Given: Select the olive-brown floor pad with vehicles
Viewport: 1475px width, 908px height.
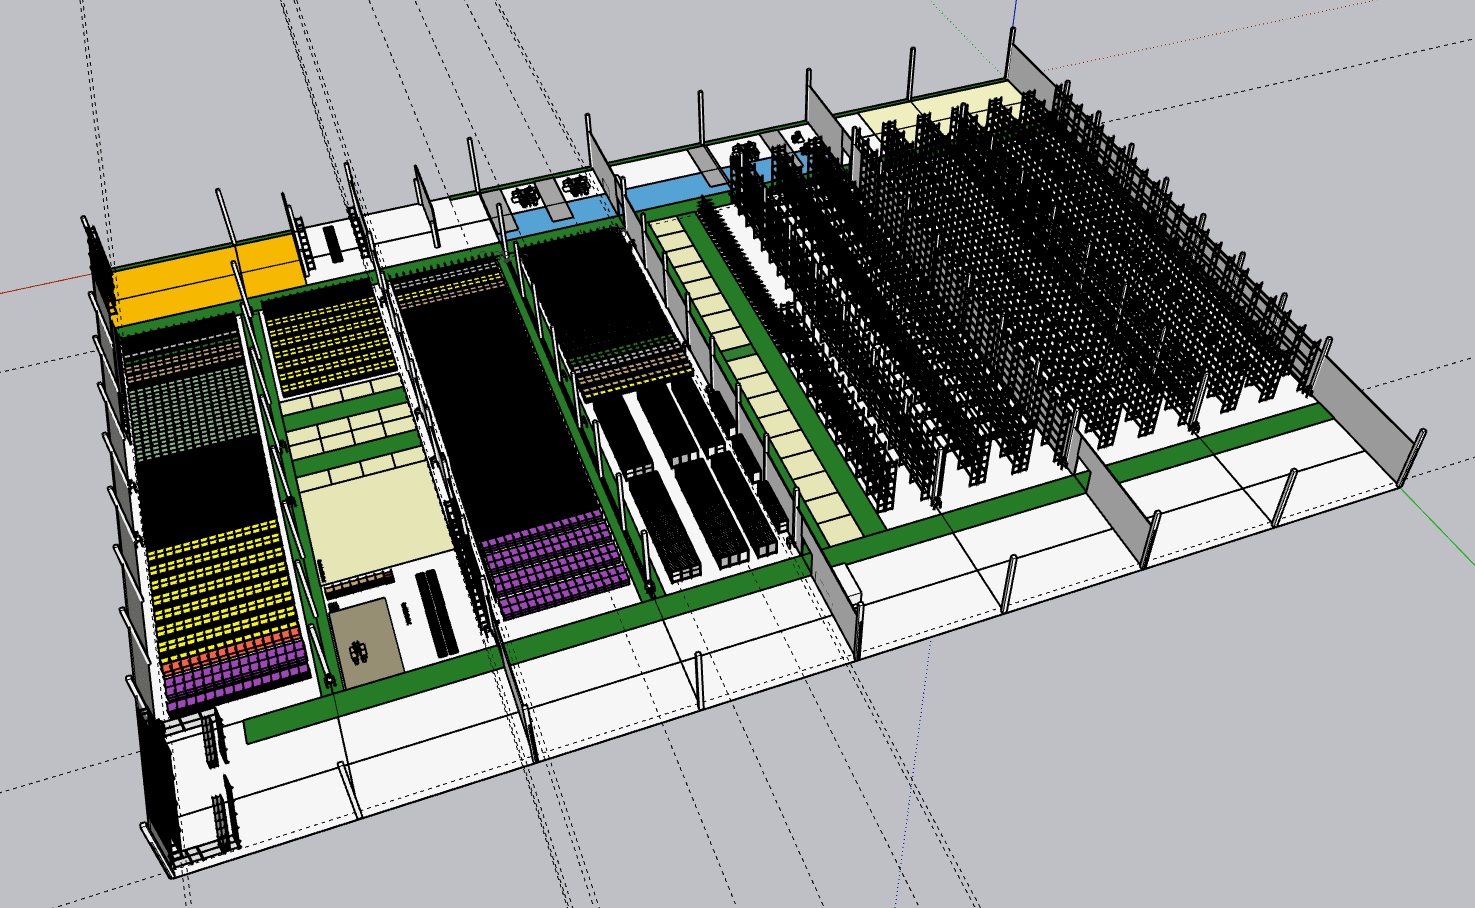Looking at the screenshot, I should (x=366, y=637).
